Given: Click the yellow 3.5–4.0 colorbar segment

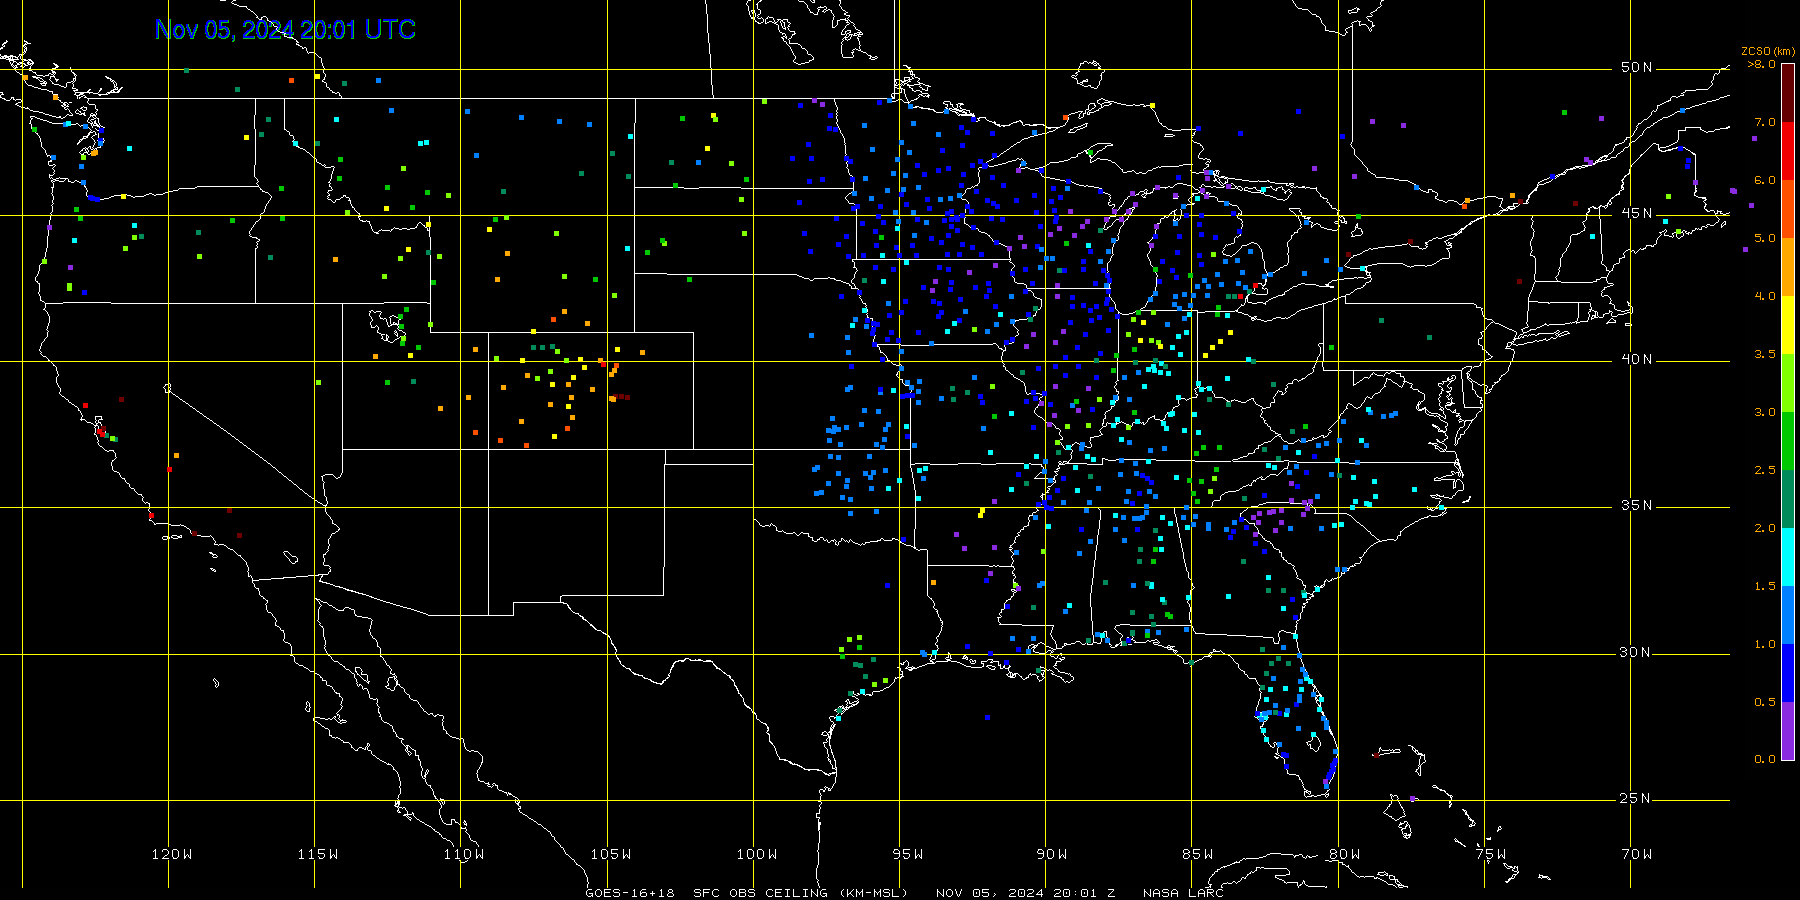Looking at the screenshot, I should 1787,325.
